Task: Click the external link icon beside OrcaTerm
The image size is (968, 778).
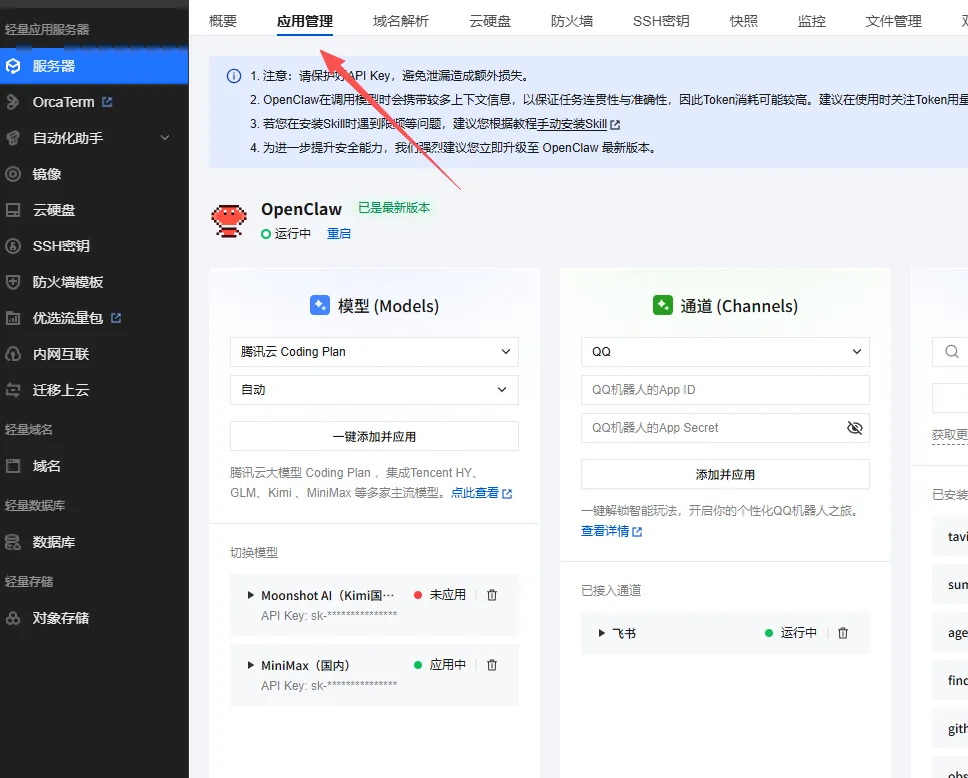Action: pos(107,102)
